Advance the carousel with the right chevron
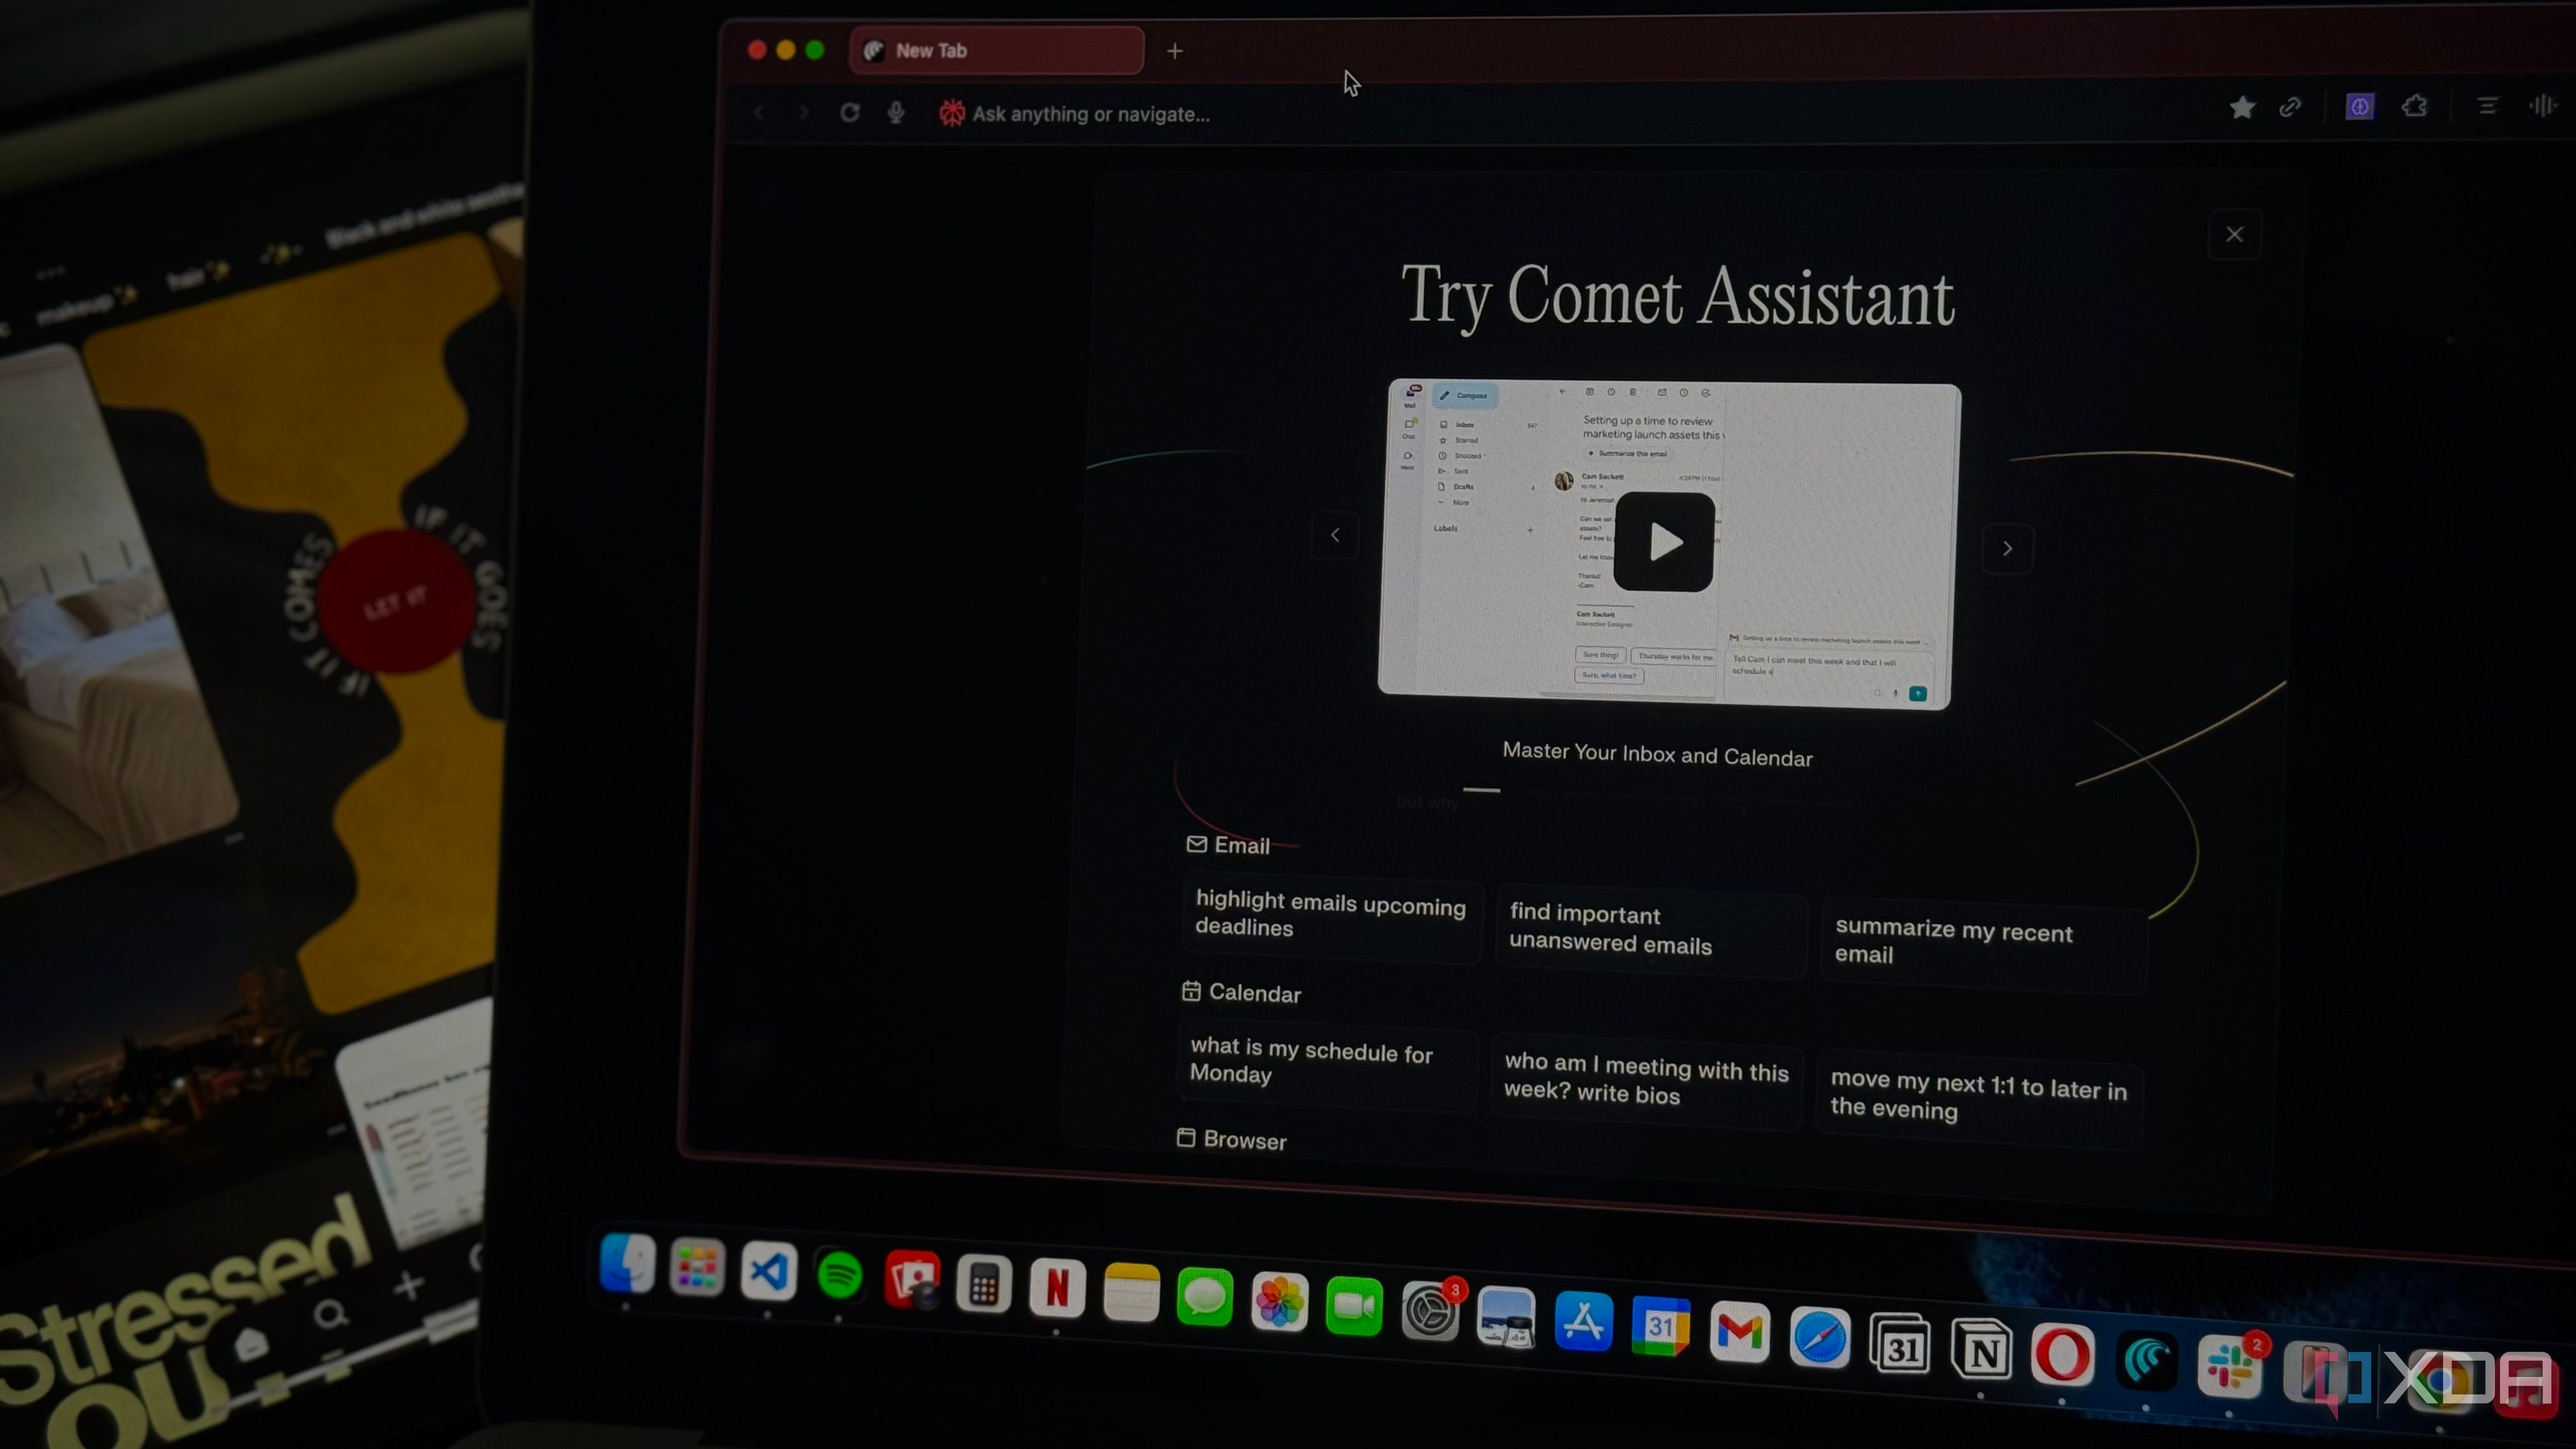Image resolution: width=2576 pixels, height=1449 pixels. (2008, 548)
